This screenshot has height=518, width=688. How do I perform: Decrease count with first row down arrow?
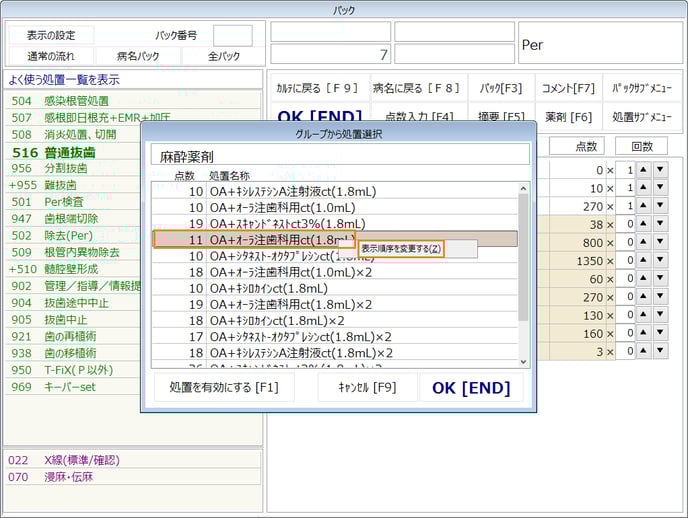tap(660, 170)
